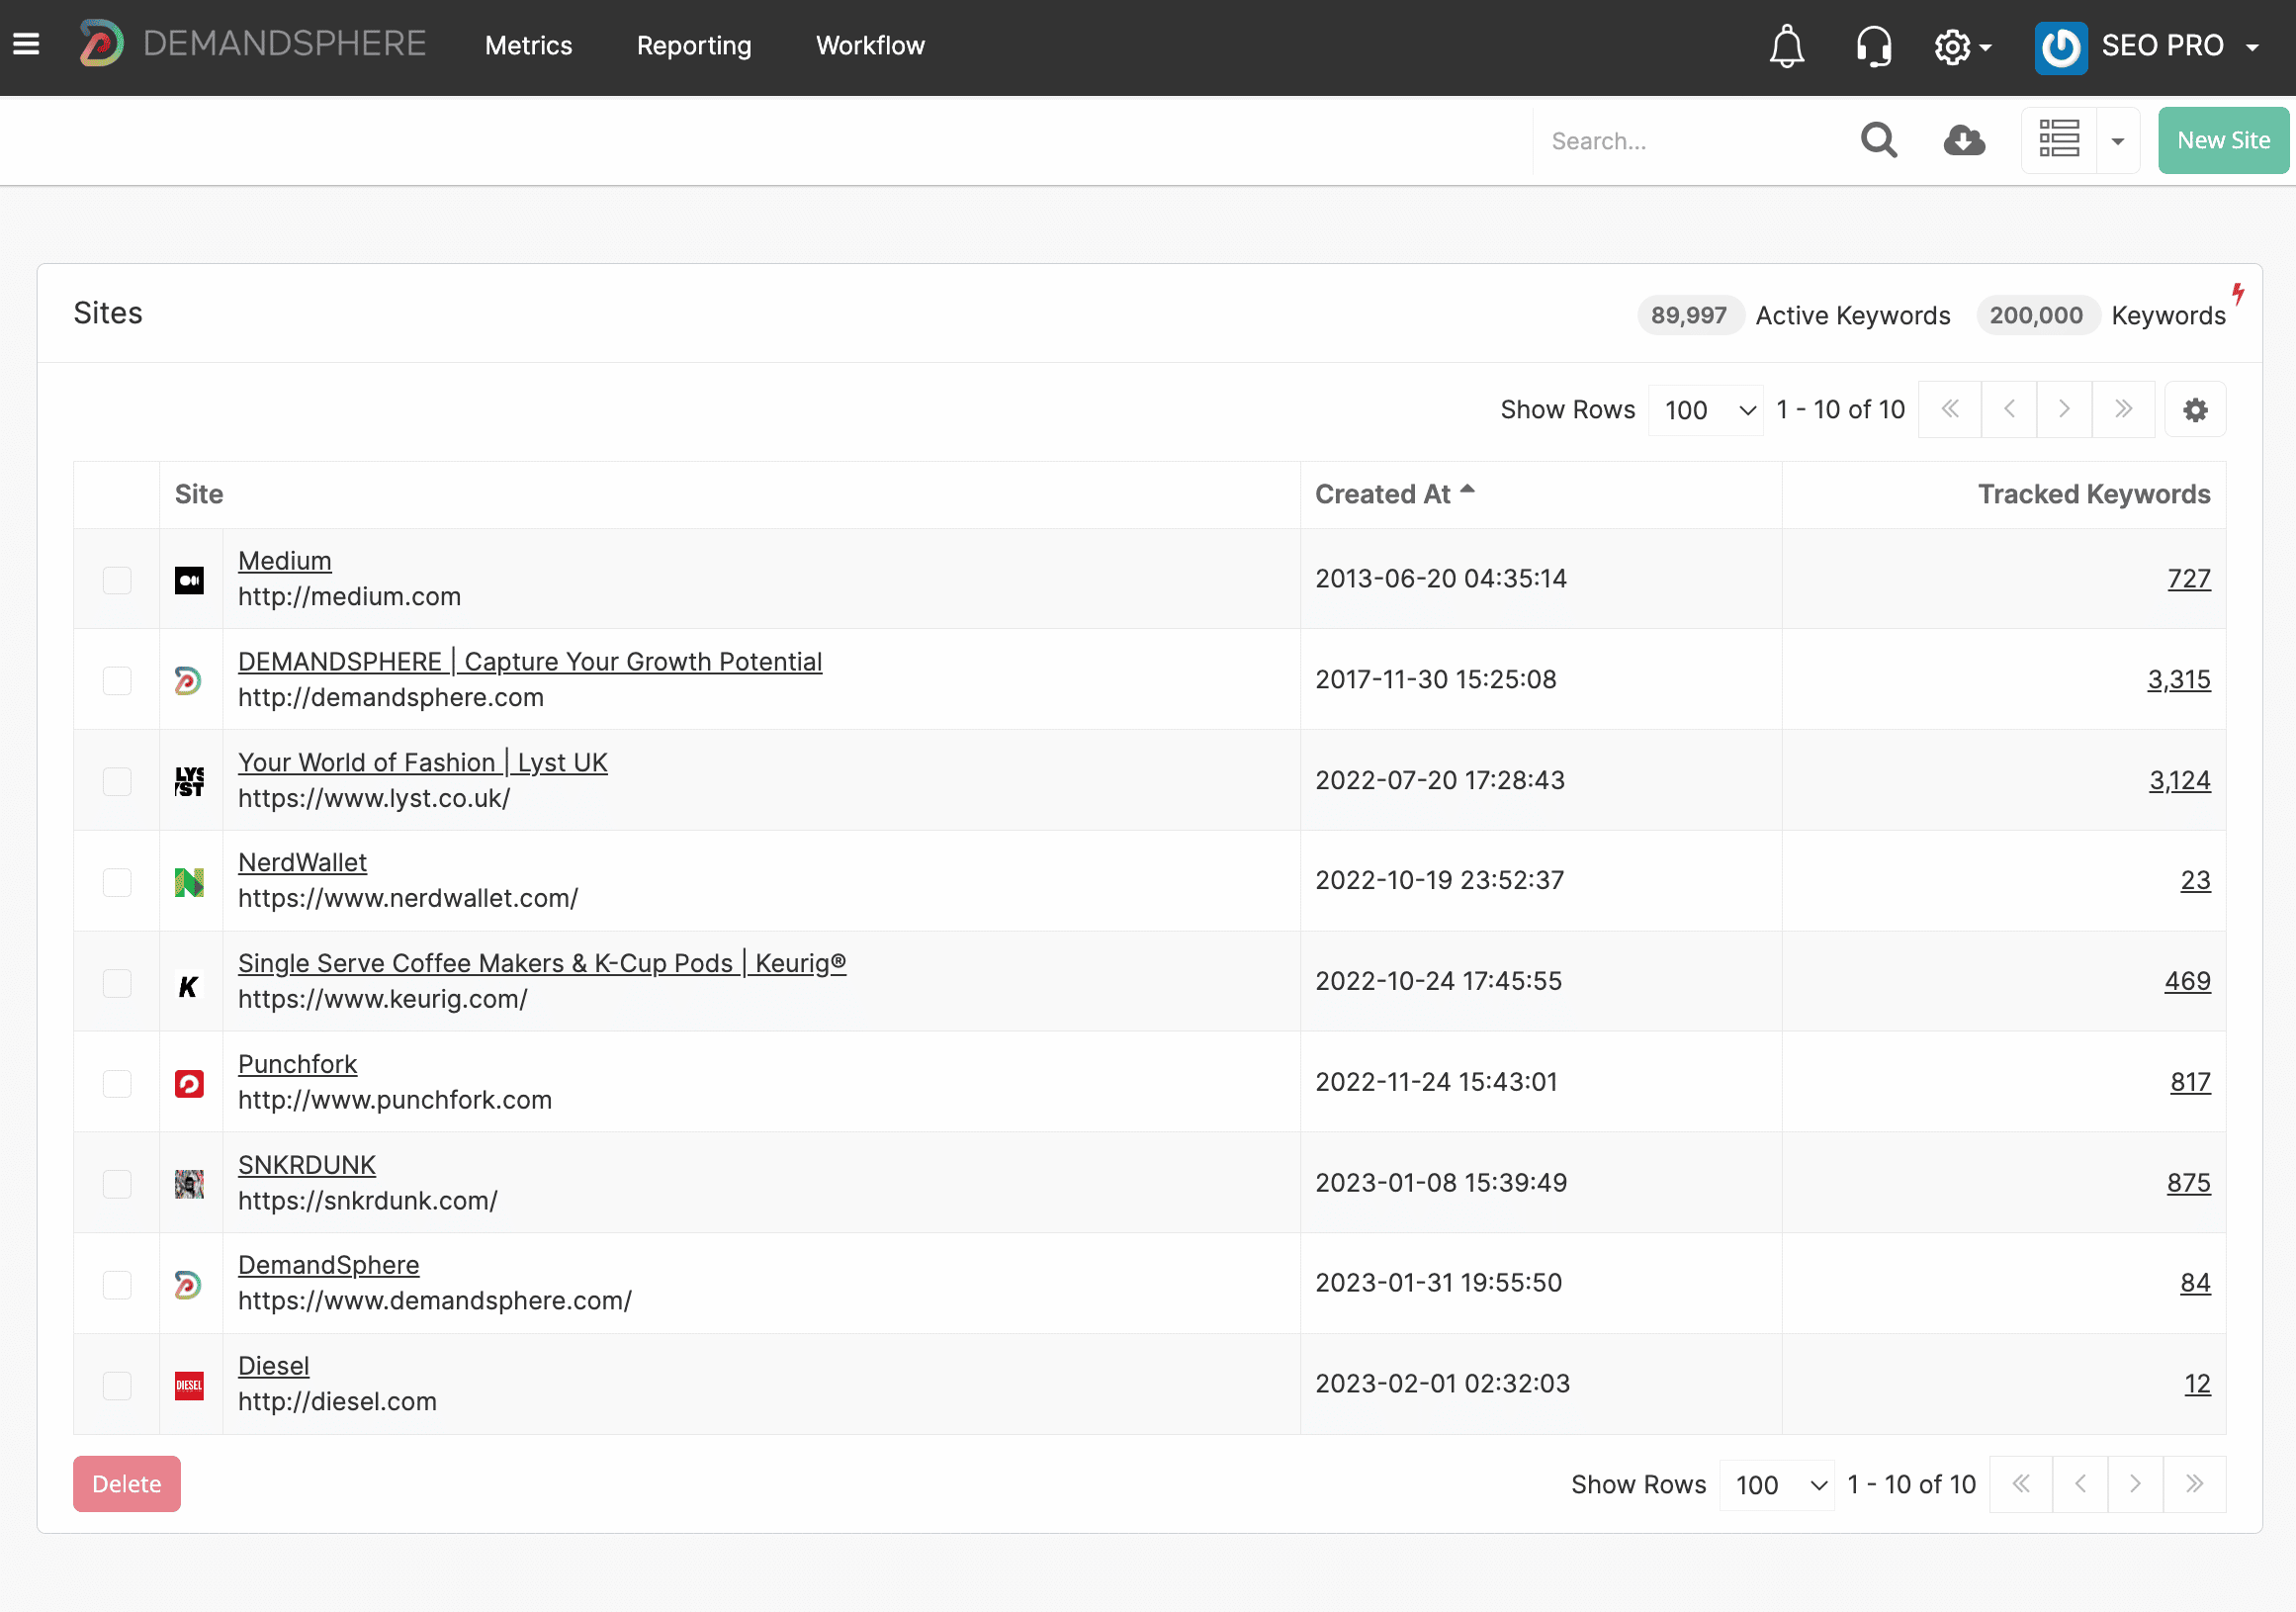2296x1612 pixels.
Task: Go to first page in bottom pagination
Action: click(2020, 1484)
